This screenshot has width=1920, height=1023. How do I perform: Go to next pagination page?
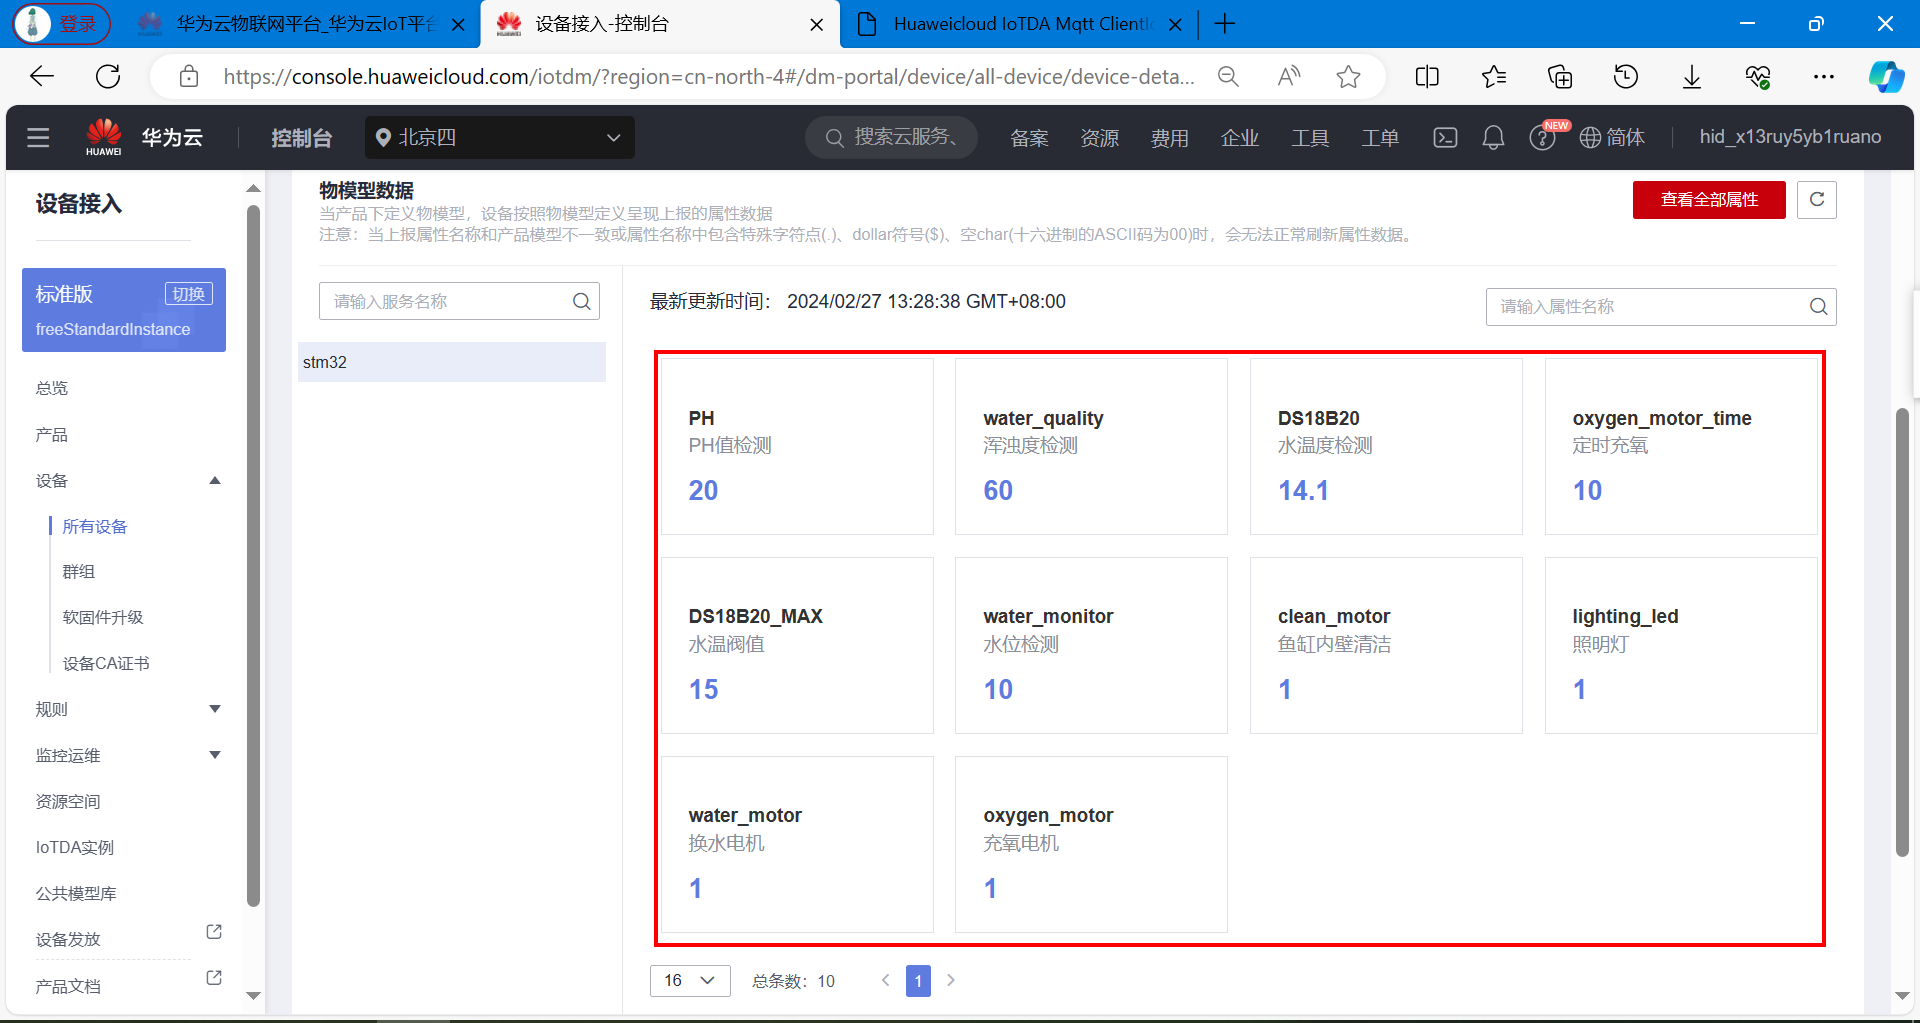tap(951, 981)
